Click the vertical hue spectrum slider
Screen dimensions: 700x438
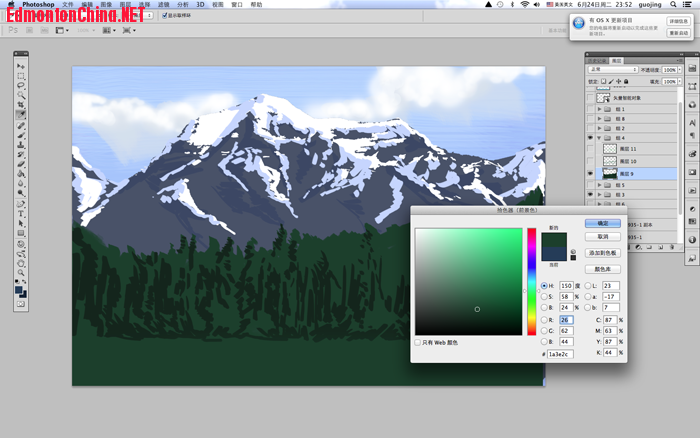532,280
